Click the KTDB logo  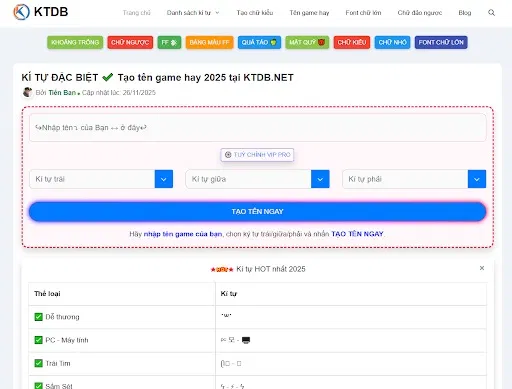[41, 12]
